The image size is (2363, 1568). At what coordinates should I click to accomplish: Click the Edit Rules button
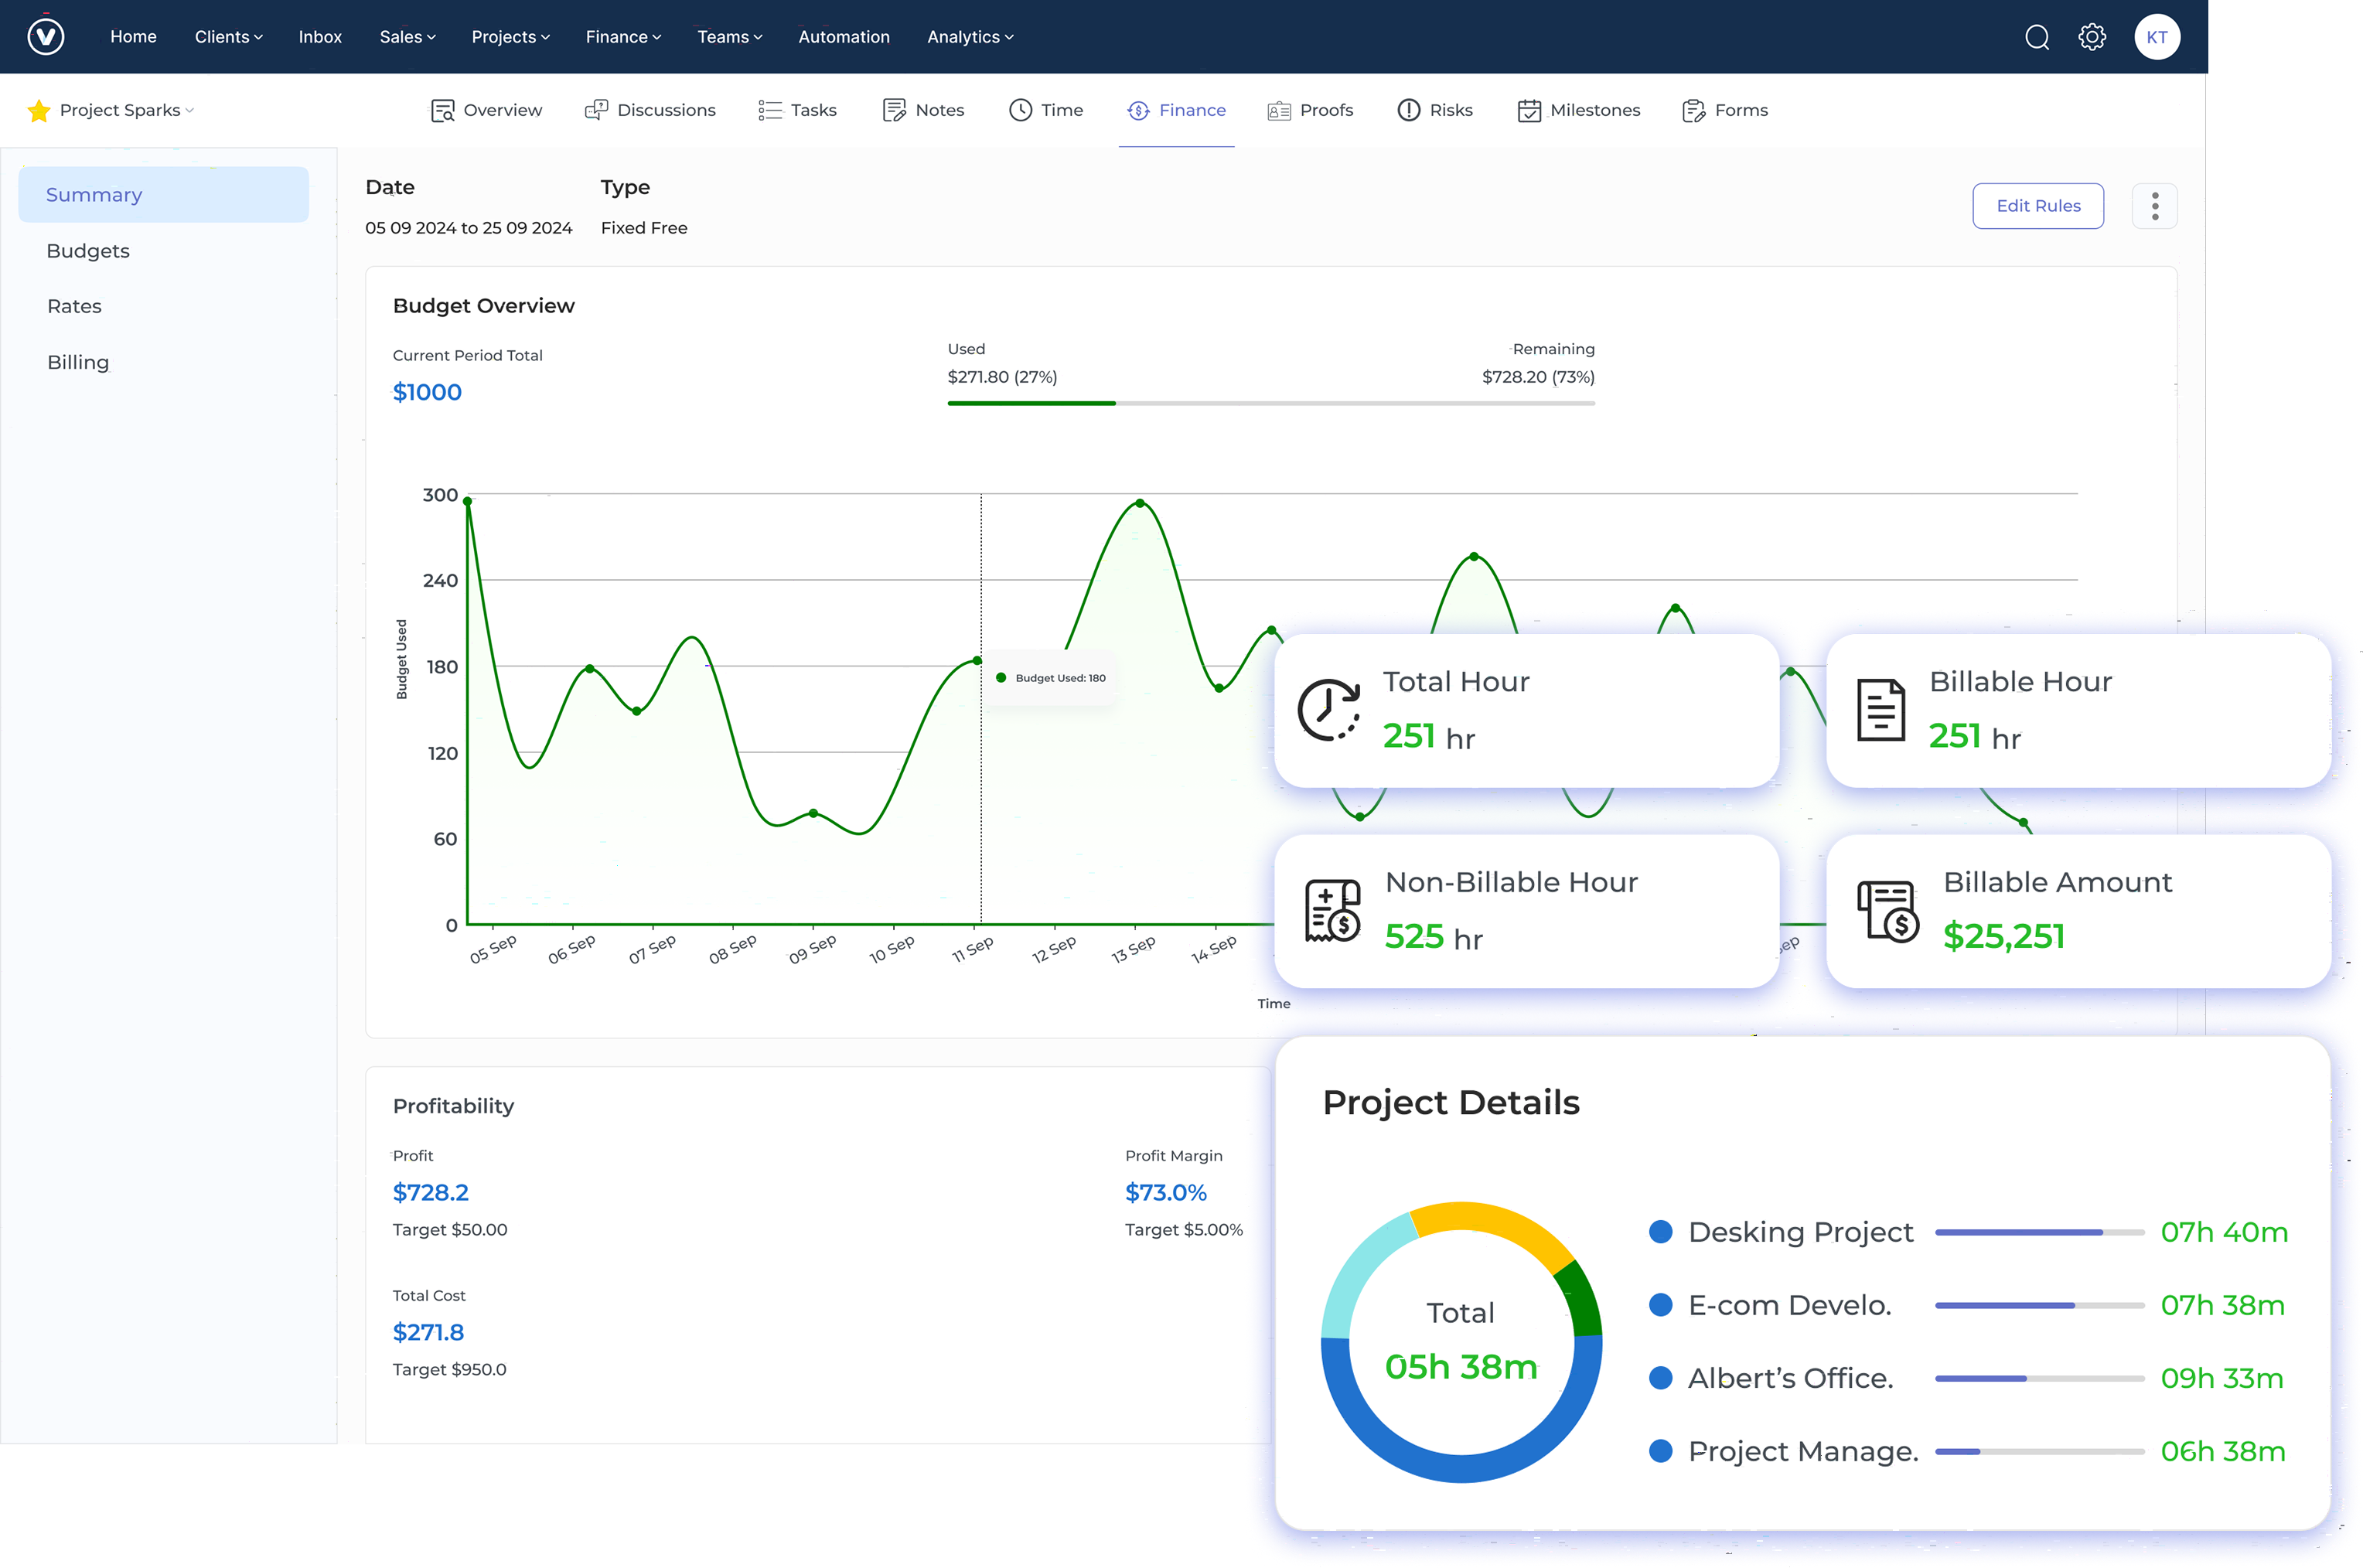click(x=2037, y=206)
